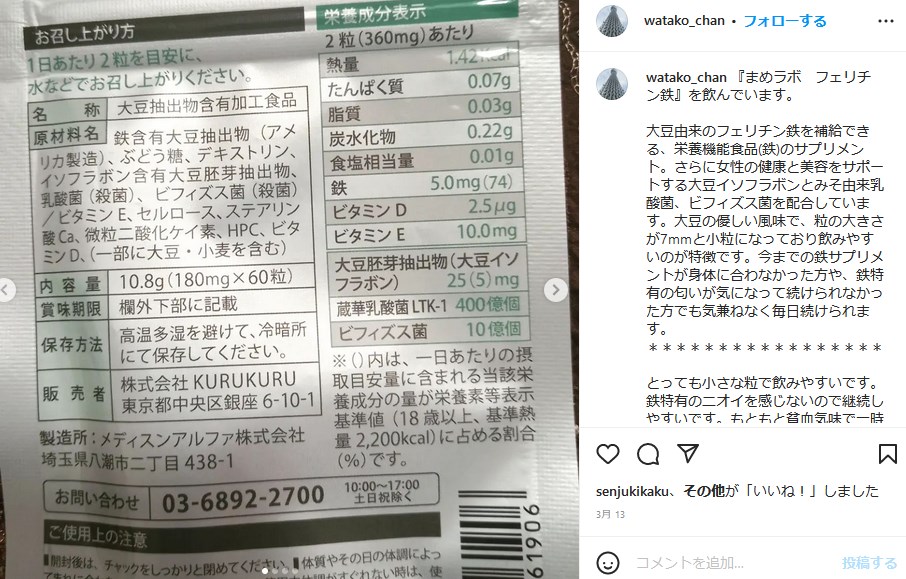906x579 pixels.
Task: Open the emoji picker smiley icon
Action: click(x=607, y=562)
